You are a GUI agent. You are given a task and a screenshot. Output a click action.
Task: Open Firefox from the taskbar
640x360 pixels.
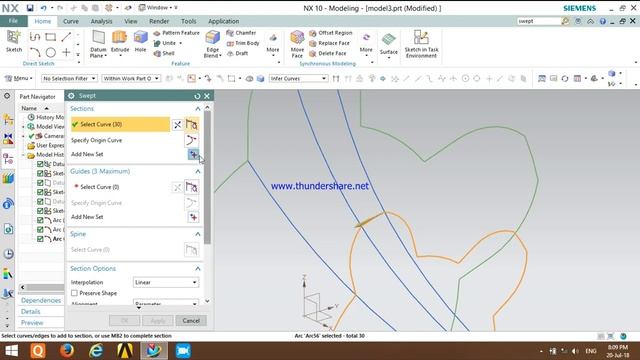pyautogui.click(x=67, y=351)
